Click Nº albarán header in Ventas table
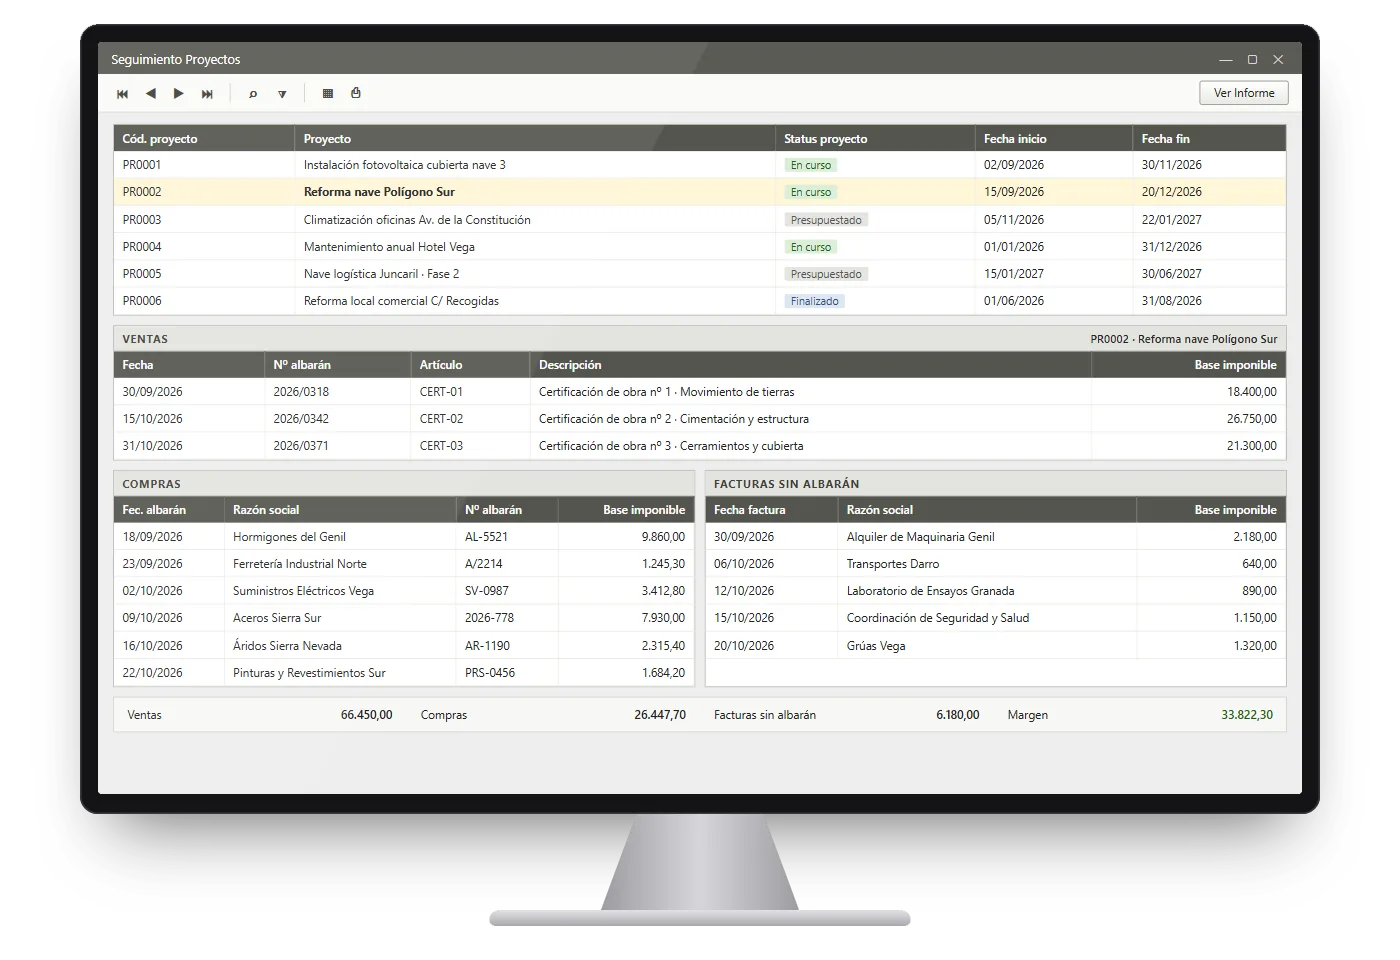 [338, 365]
